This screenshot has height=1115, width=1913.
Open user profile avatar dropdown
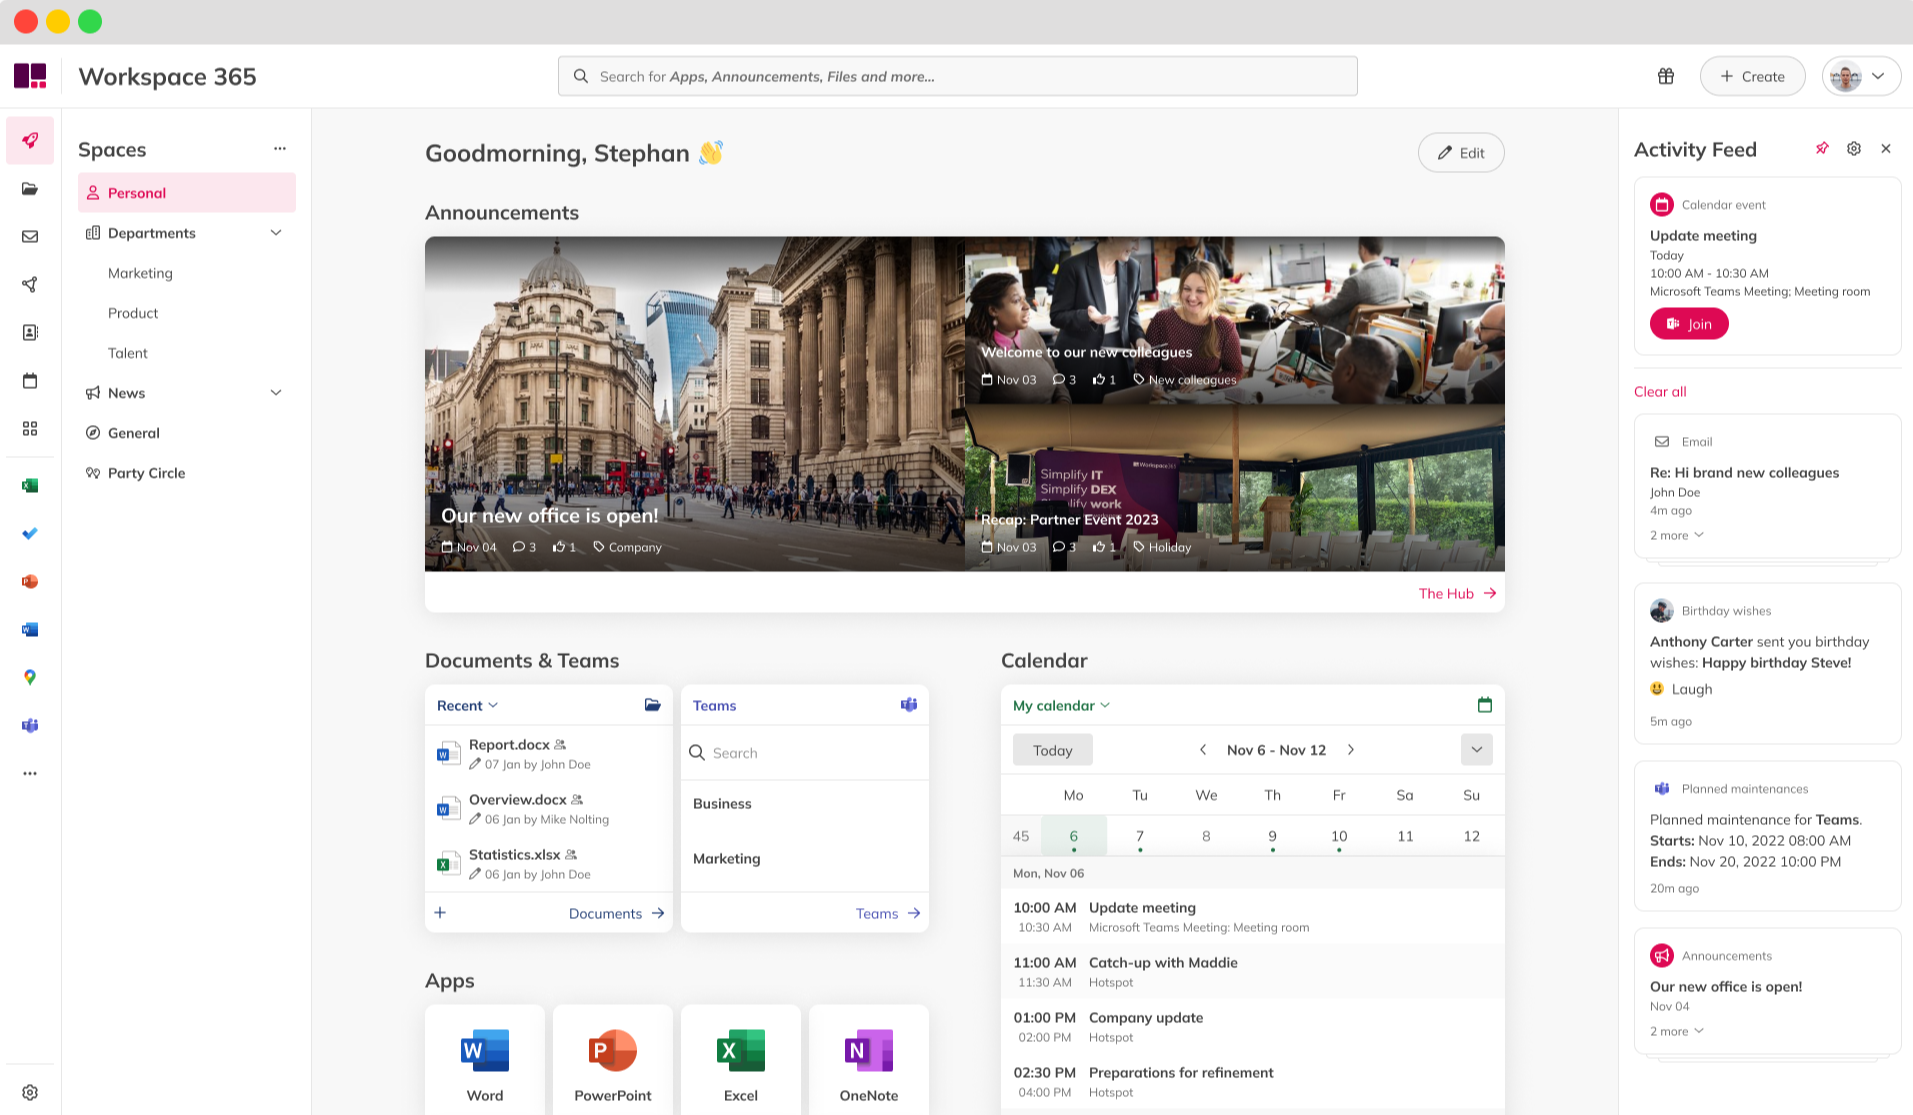[x=1861, y=76]
